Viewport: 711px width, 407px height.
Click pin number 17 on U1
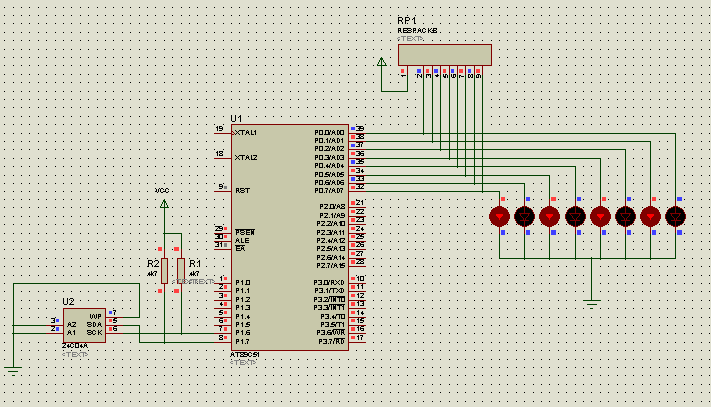click(x=360, y=337)
